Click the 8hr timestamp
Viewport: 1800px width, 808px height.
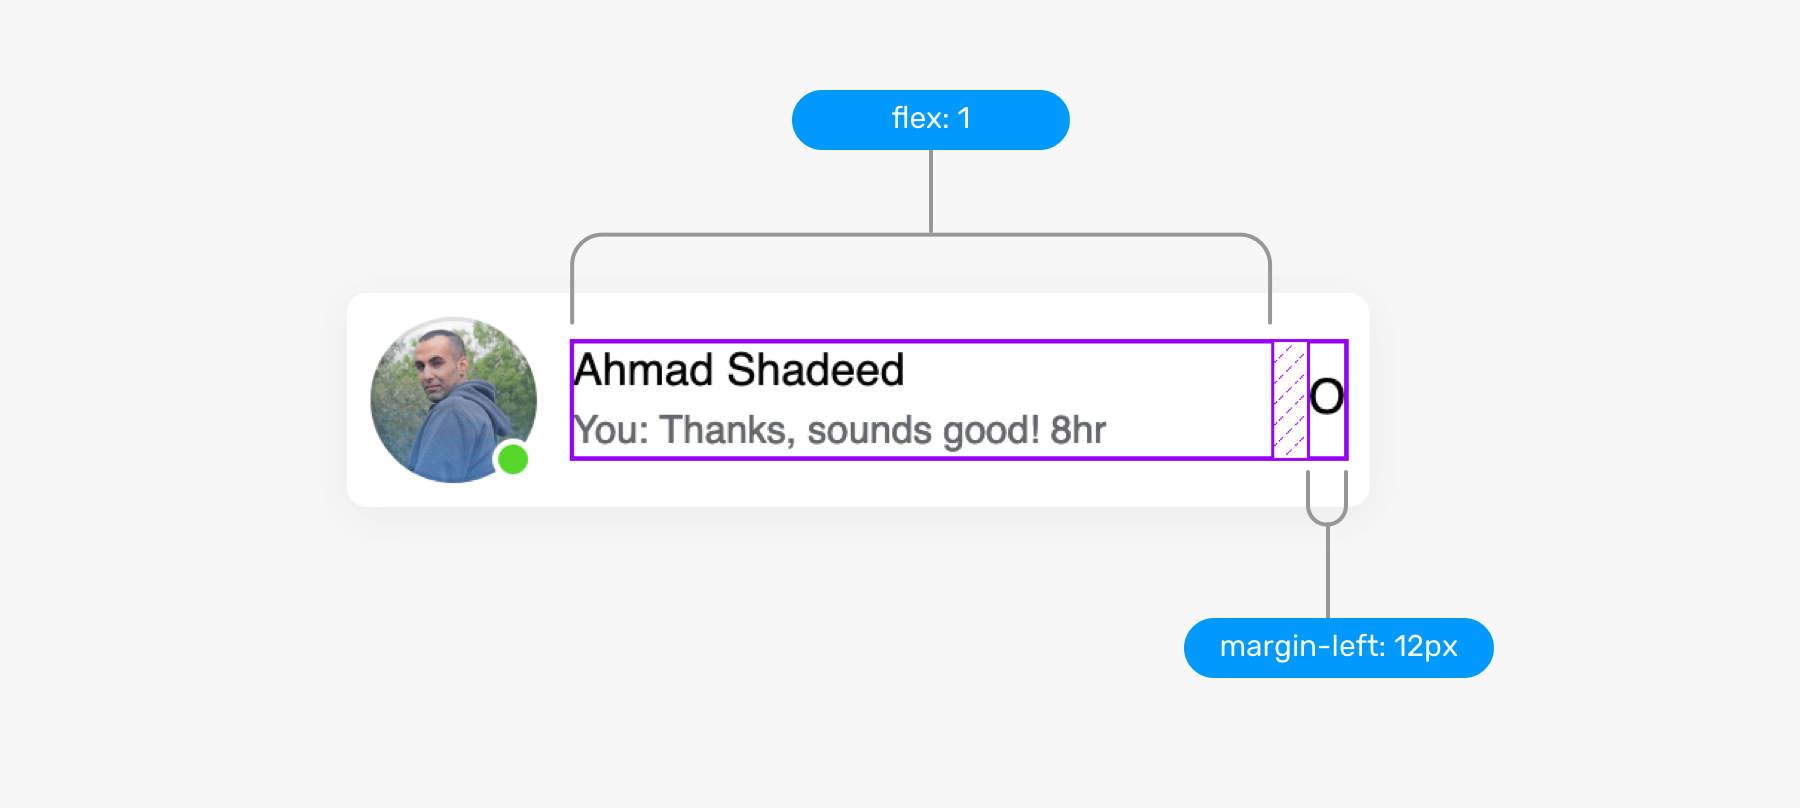click(1078, 431)
